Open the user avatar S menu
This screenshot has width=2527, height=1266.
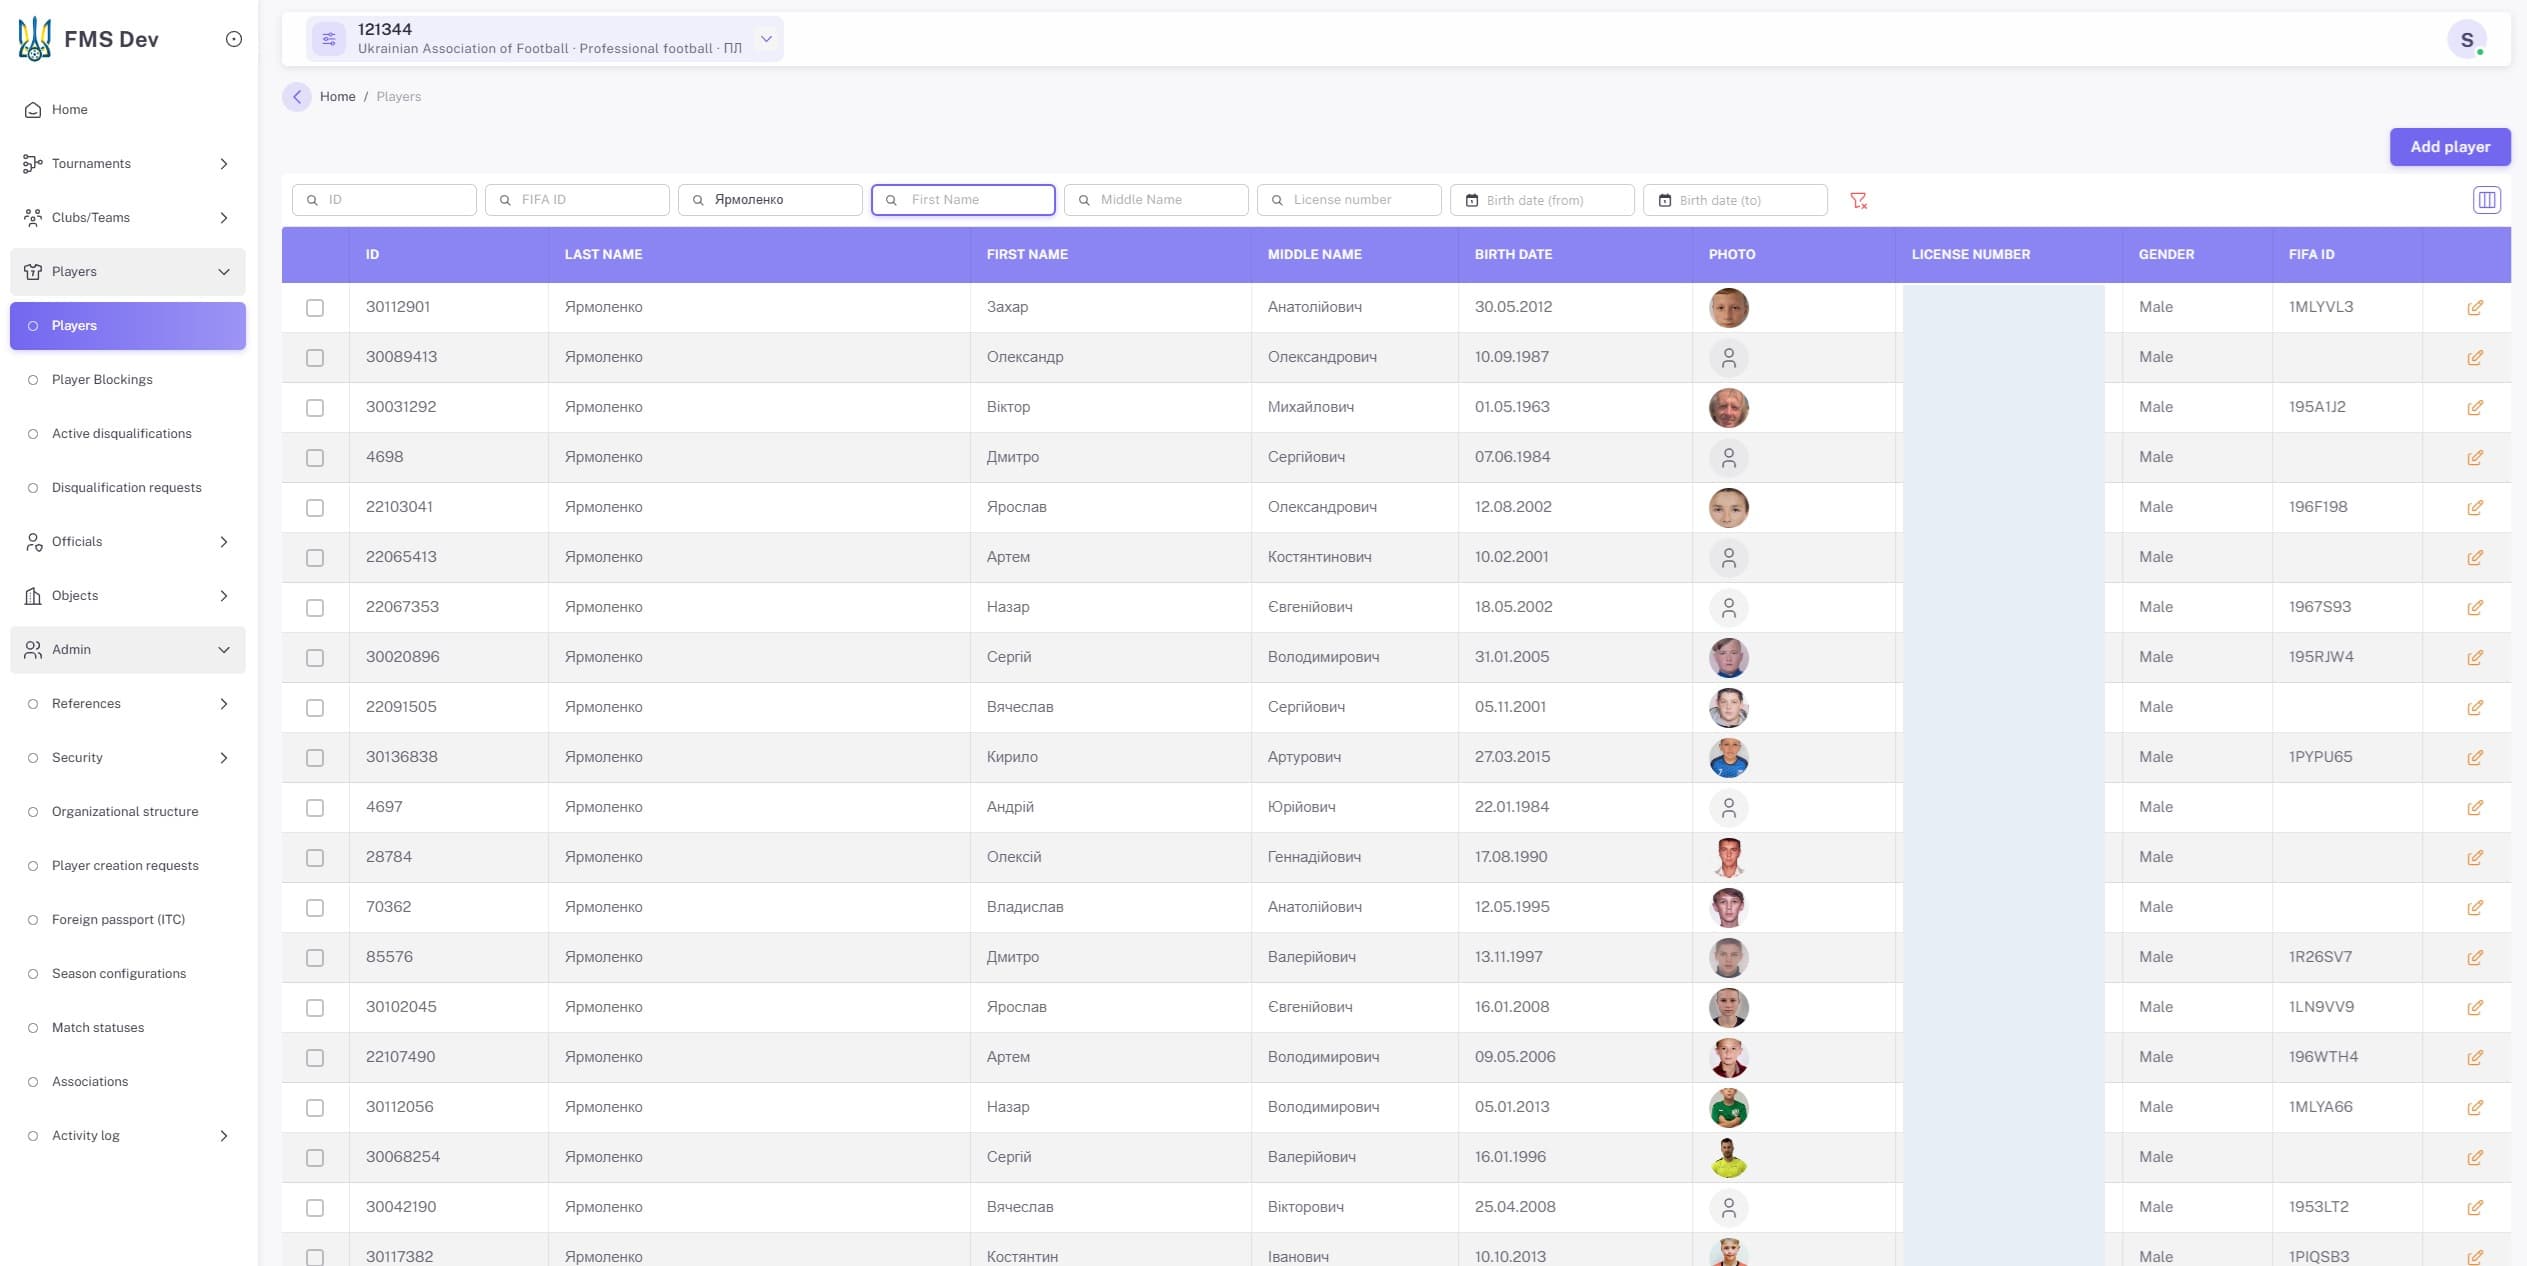[x=2466, y=40]
